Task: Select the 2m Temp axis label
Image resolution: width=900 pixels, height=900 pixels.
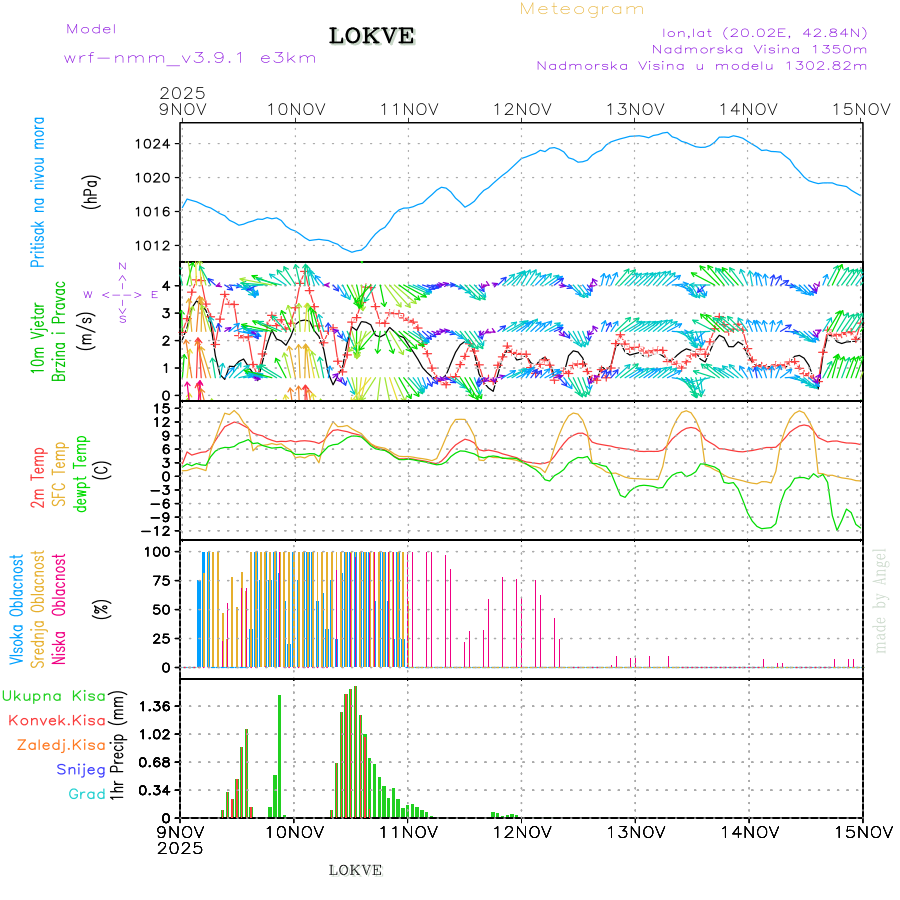Action: click(38, 478)
